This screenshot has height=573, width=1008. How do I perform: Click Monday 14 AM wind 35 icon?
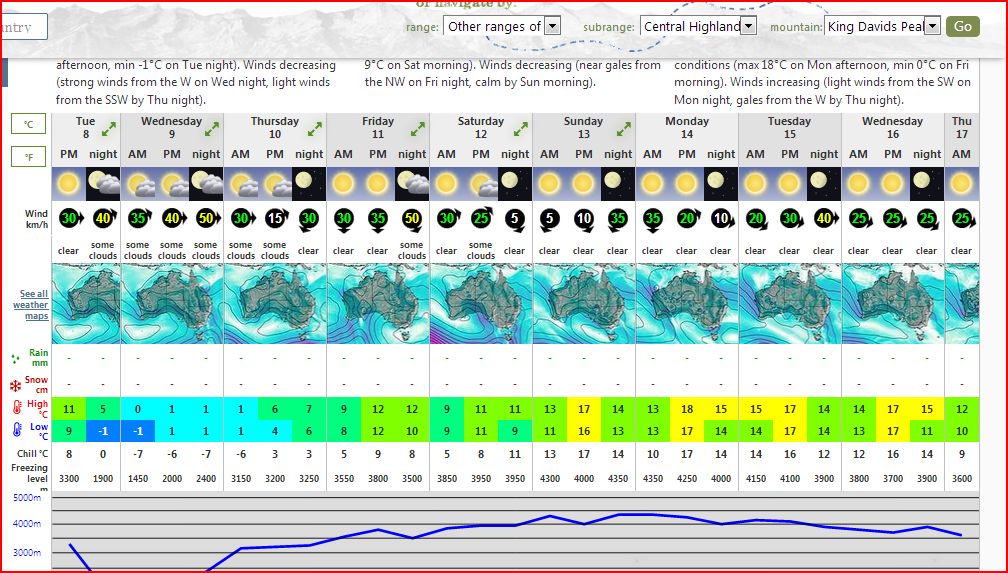click(x=652, y=219)
